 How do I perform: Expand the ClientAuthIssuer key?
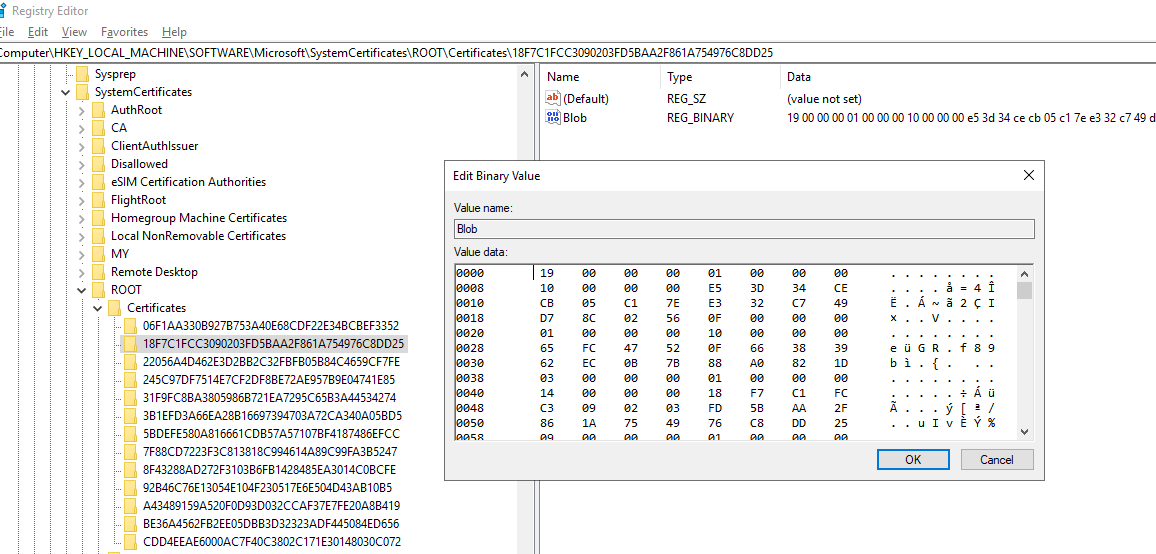click(82, 146)
